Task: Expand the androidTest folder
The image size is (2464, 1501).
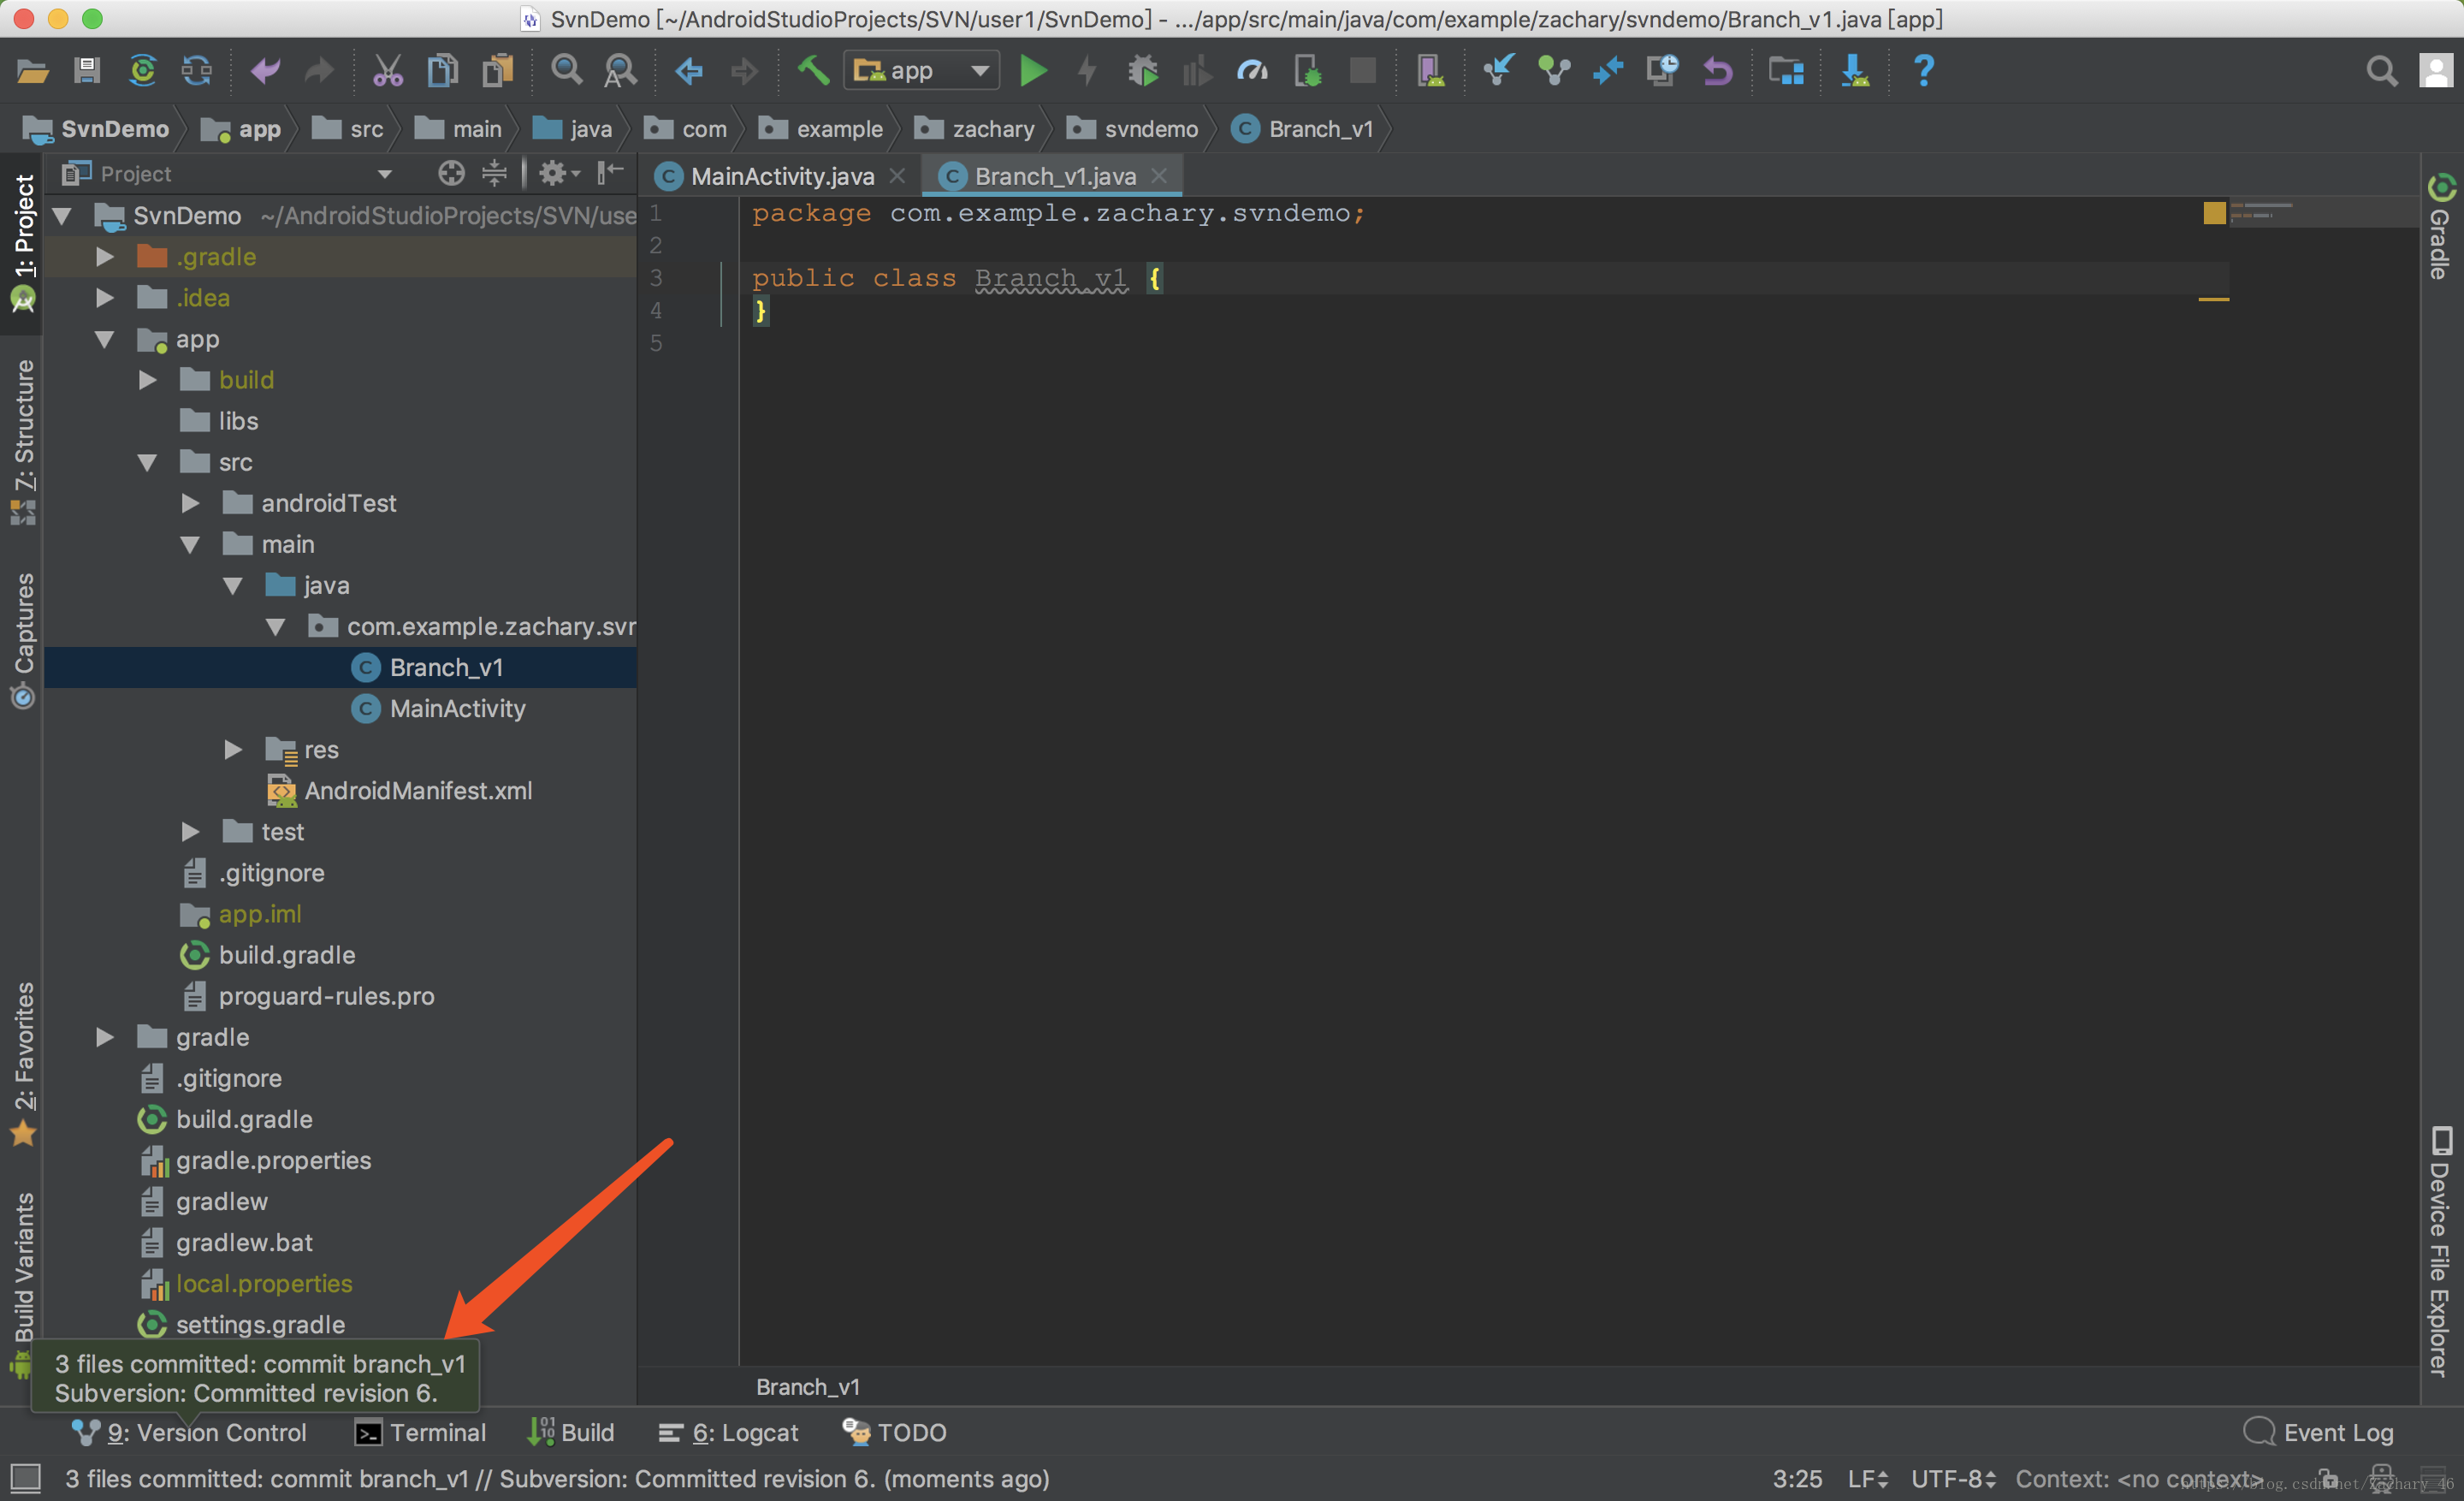Action: pos(190,503)
